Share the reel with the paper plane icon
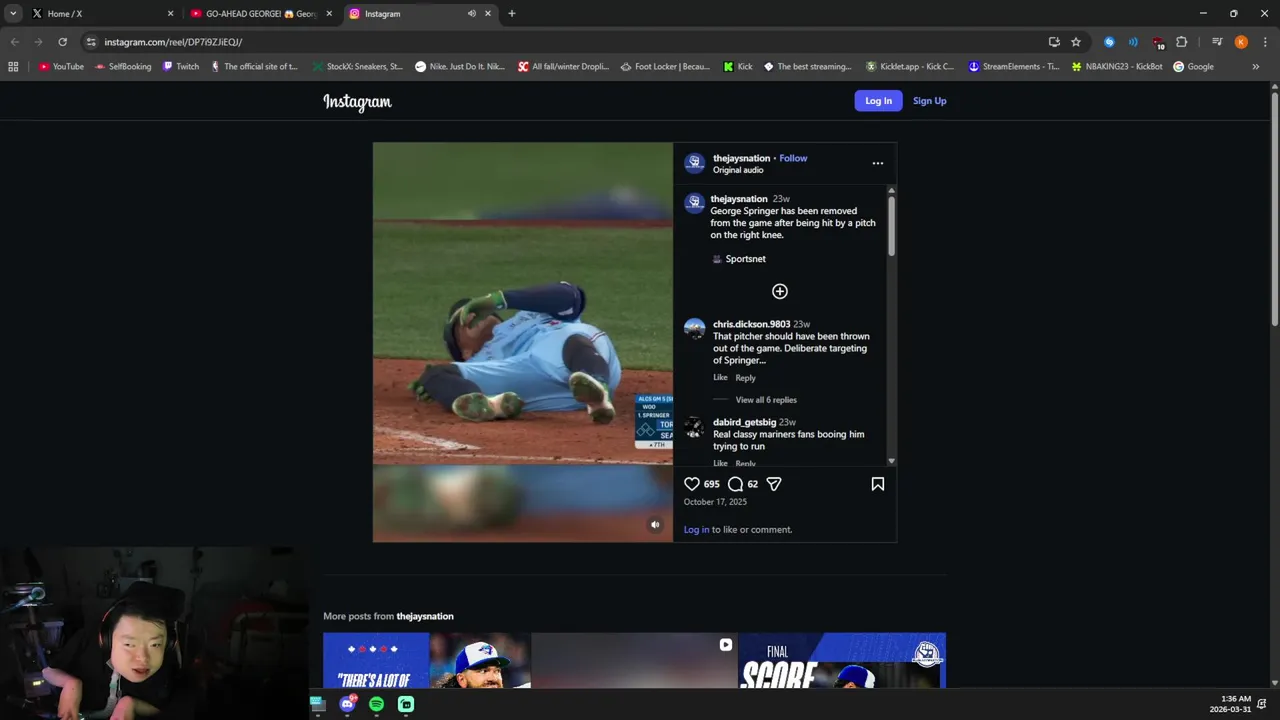The height and width of the screenshot is (720, 1280). click(774, 484)
